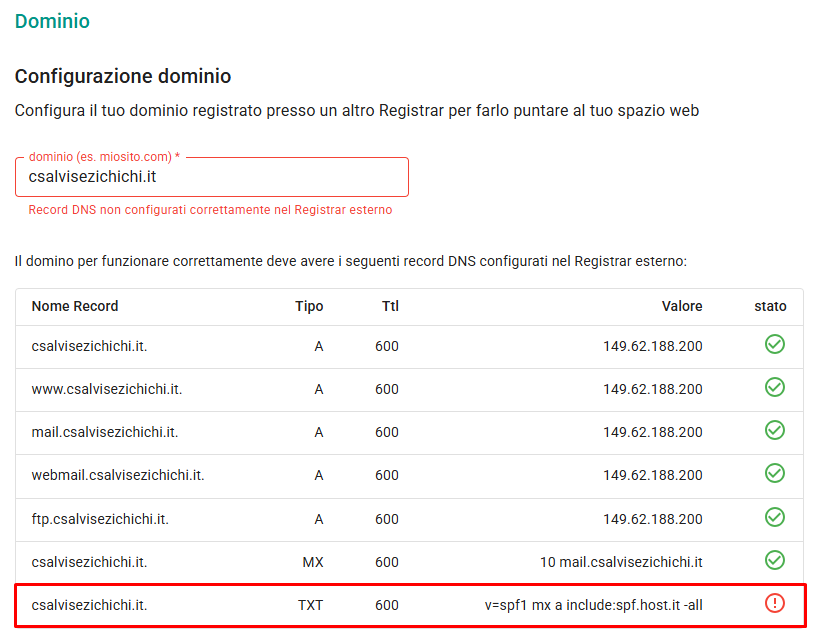The image size is (827, 643).
Task: Click the dominio input field
Action: [212, 177]
